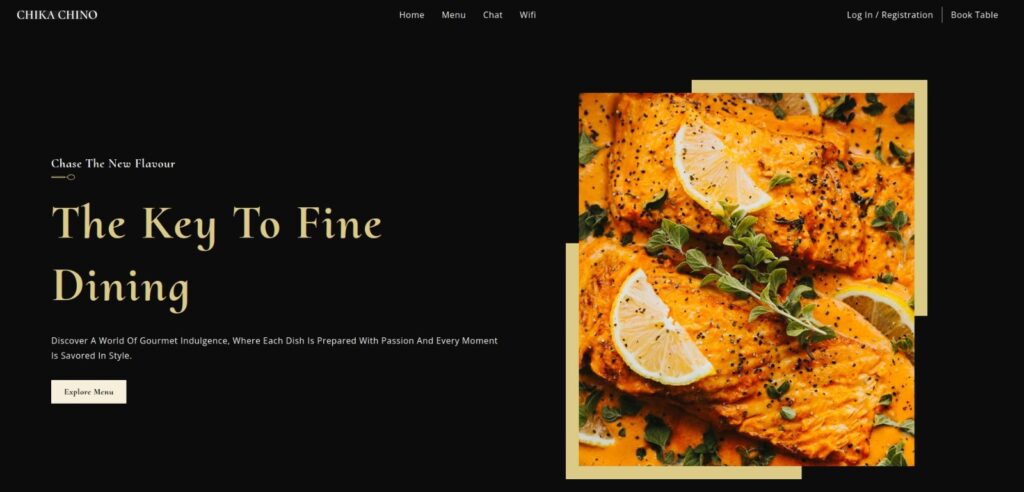Click the CHIKA CHINO logo
Viewport: 1024px width, 492px height.
[57, 15]
